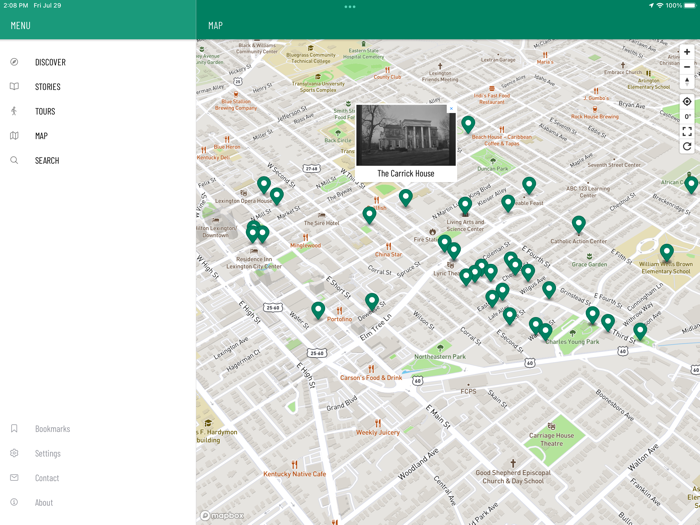Click the MAP header title
The image size is (700, 525).
point(215,25)
